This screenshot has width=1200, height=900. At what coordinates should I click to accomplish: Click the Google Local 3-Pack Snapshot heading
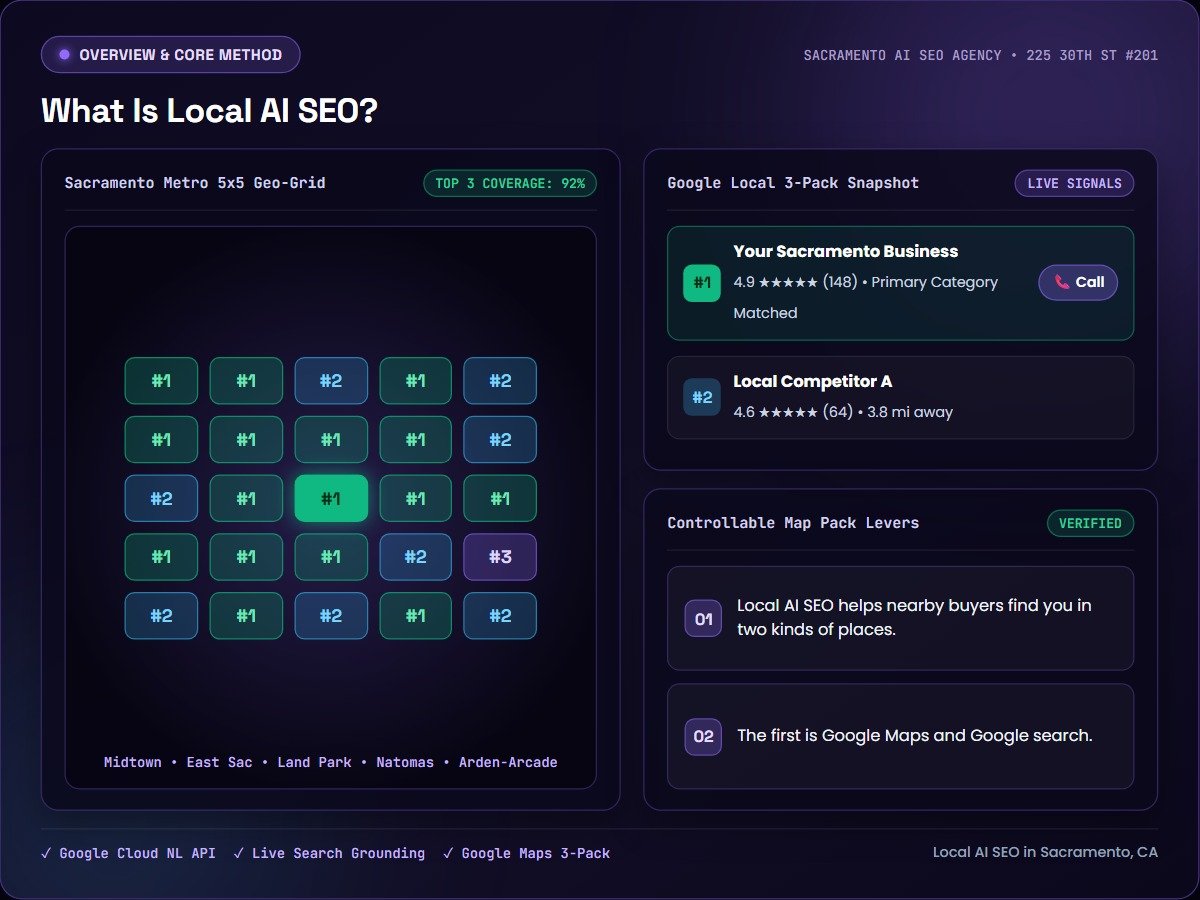[793, 183]
